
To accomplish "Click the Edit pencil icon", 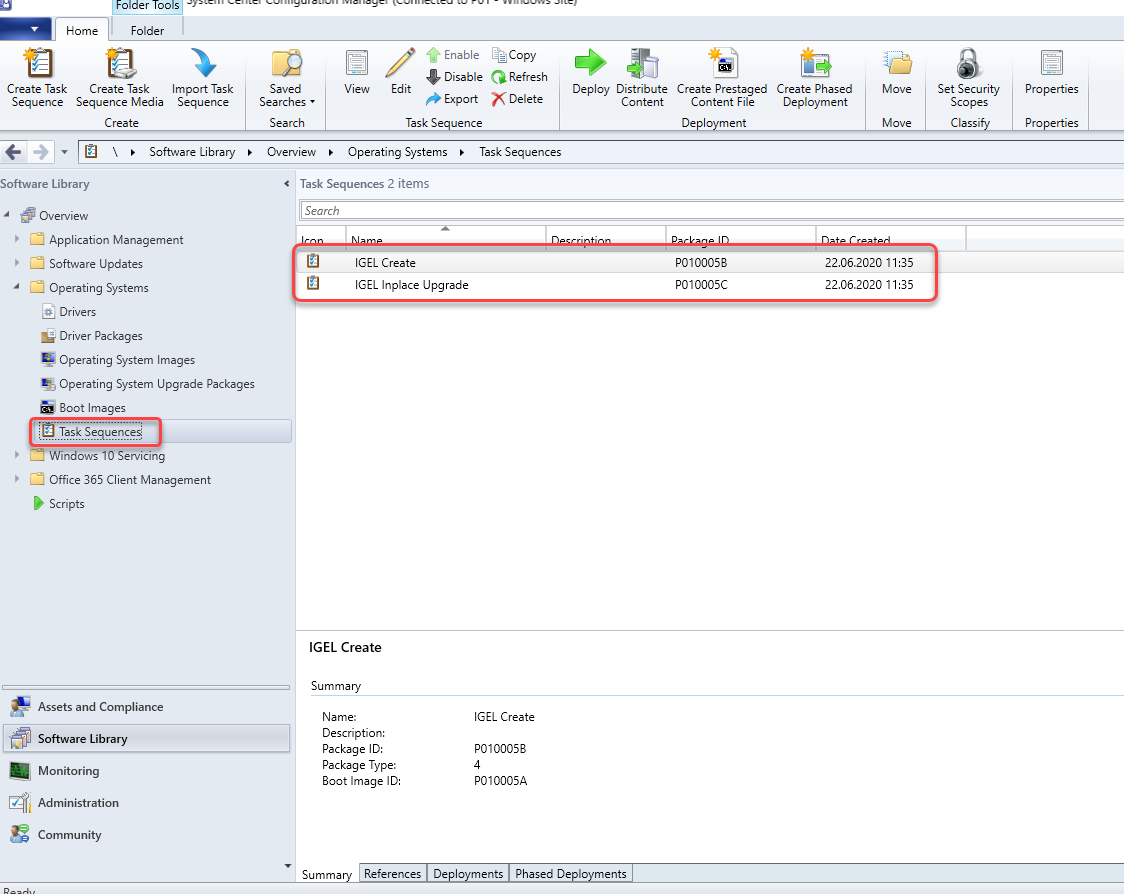I will (x=400, y=64).
